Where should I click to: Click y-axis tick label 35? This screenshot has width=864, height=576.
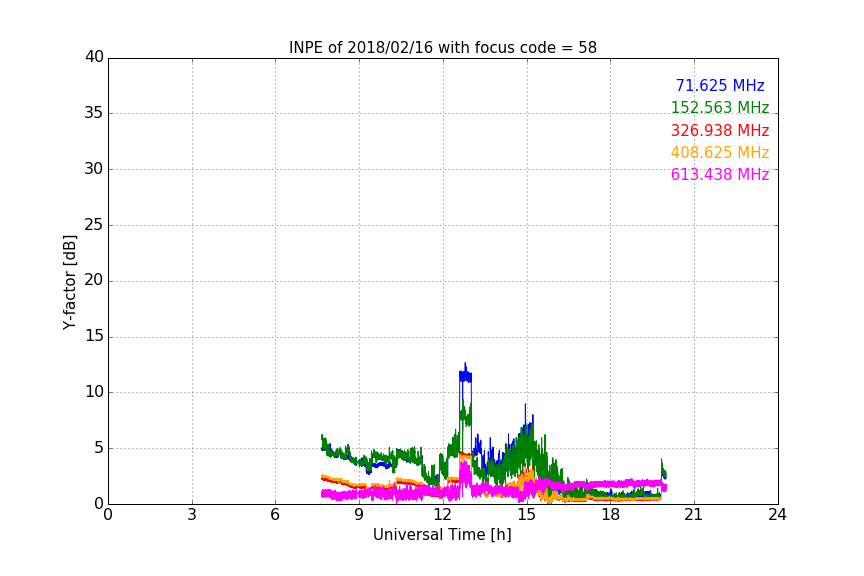[x=94, y=113]
